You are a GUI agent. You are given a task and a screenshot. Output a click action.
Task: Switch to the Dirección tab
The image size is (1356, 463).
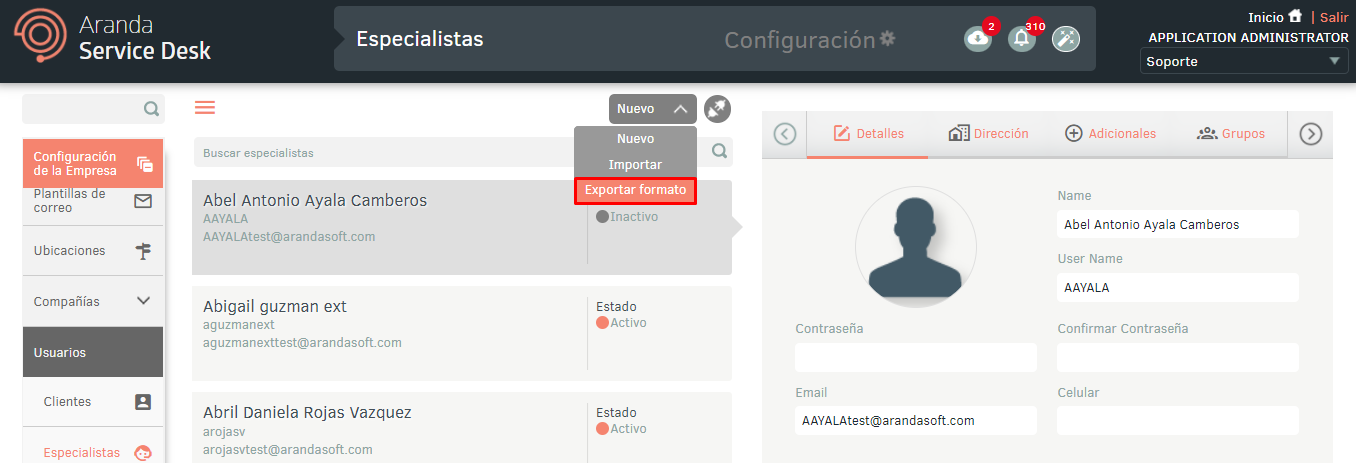[988, 134]
